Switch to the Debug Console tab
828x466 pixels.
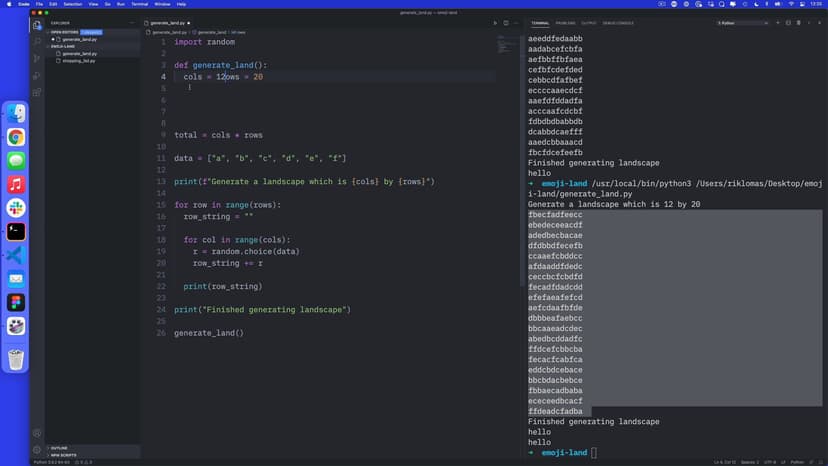pyautogui.click(x=620, y=22)
